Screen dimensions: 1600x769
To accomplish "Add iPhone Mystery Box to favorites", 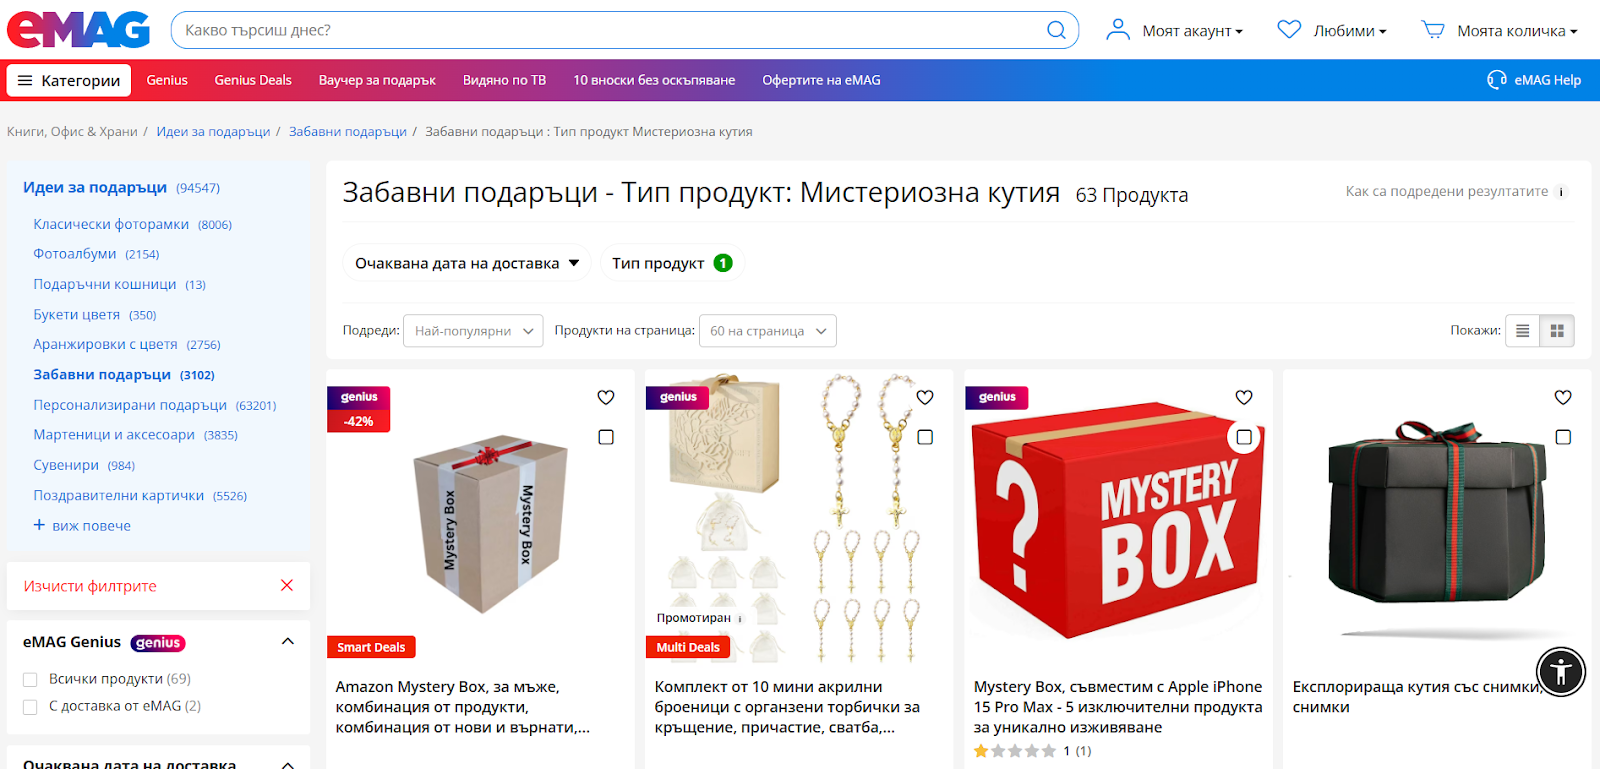I will tap(1244, 397).
